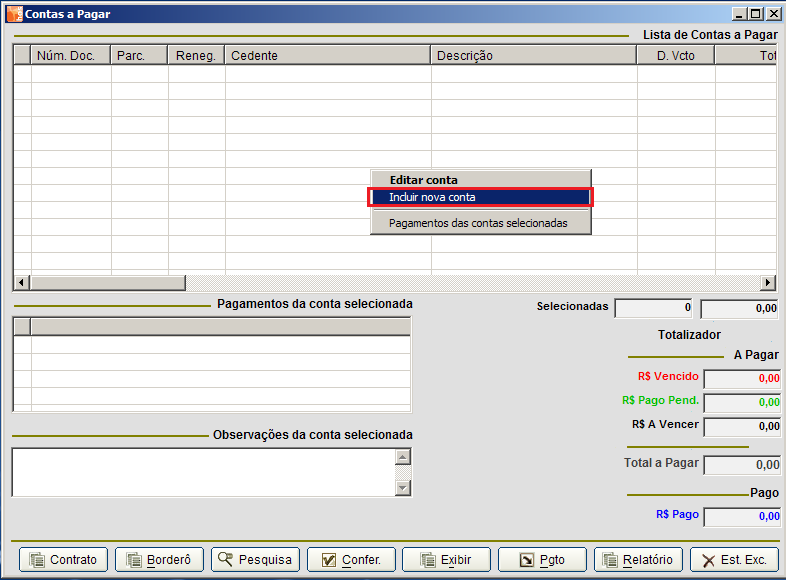The height and width of the screenshot is (580, 786).
Task: Click the Pesquisa magnifier button
Action: pyautogui.click(x=255, y=560)
